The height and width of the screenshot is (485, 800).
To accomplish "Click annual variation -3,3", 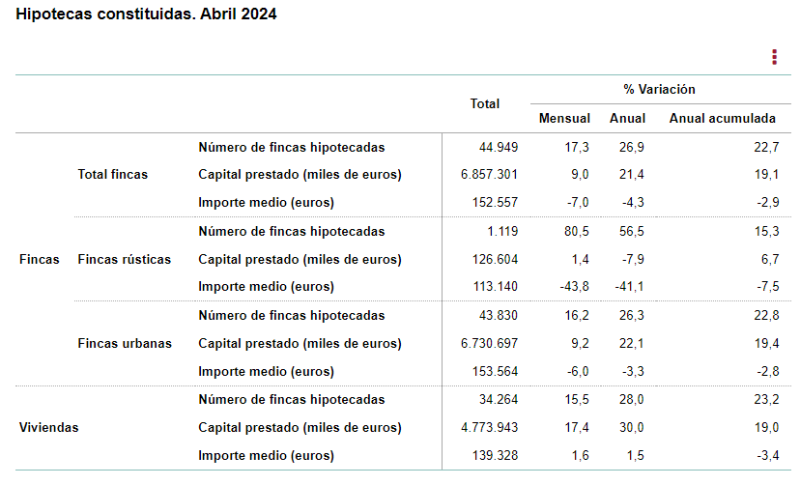I will tap(633, 371).
